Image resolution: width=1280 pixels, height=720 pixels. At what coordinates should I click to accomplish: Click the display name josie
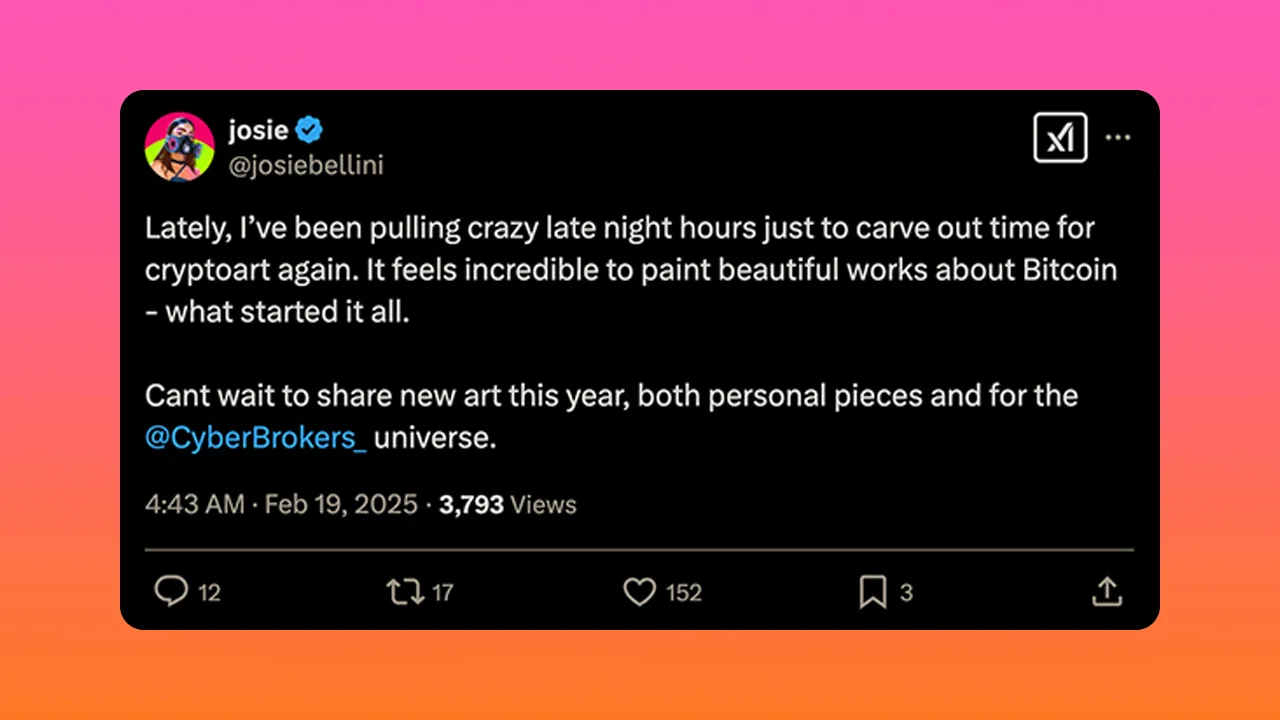tap(258, 129)
